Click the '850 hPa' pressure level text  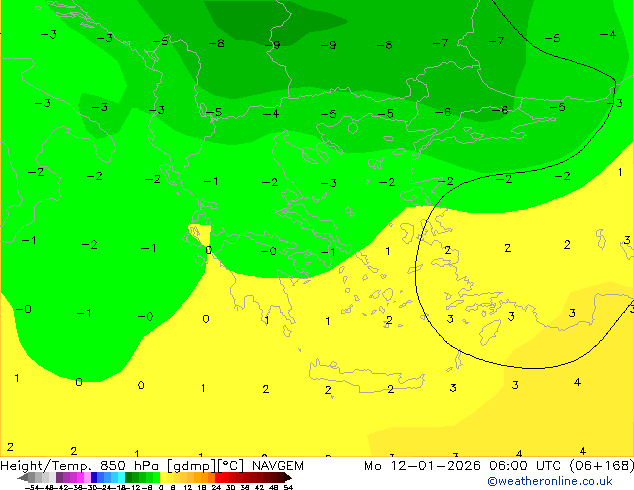pos(129,466)
